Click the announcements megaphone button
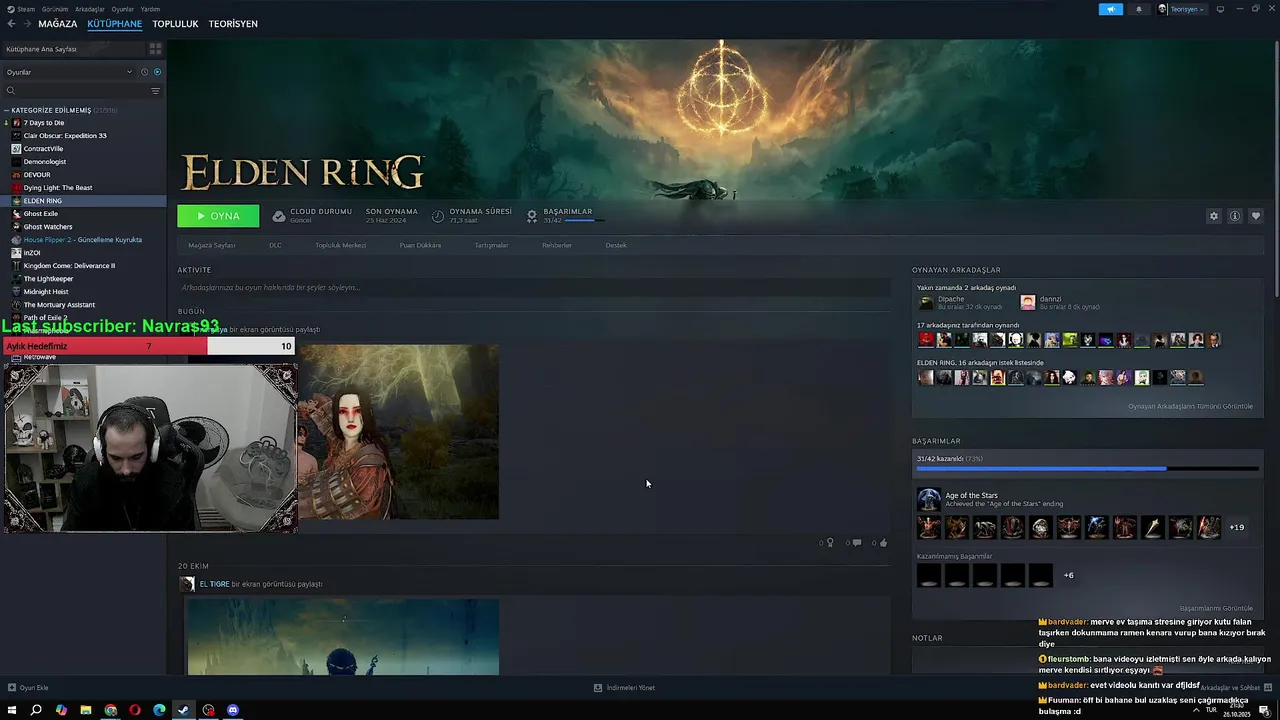1280x720 pixels. pos(1111,9)
